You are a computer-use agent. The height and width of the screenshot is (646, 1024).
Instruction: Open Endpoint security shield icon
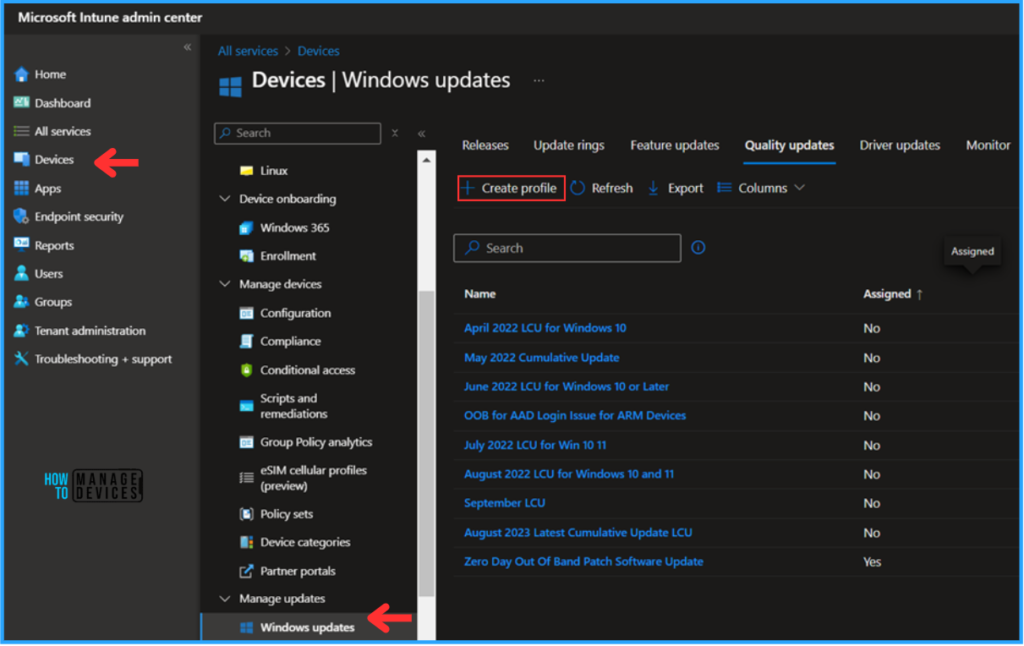click(x=22, y=216)
